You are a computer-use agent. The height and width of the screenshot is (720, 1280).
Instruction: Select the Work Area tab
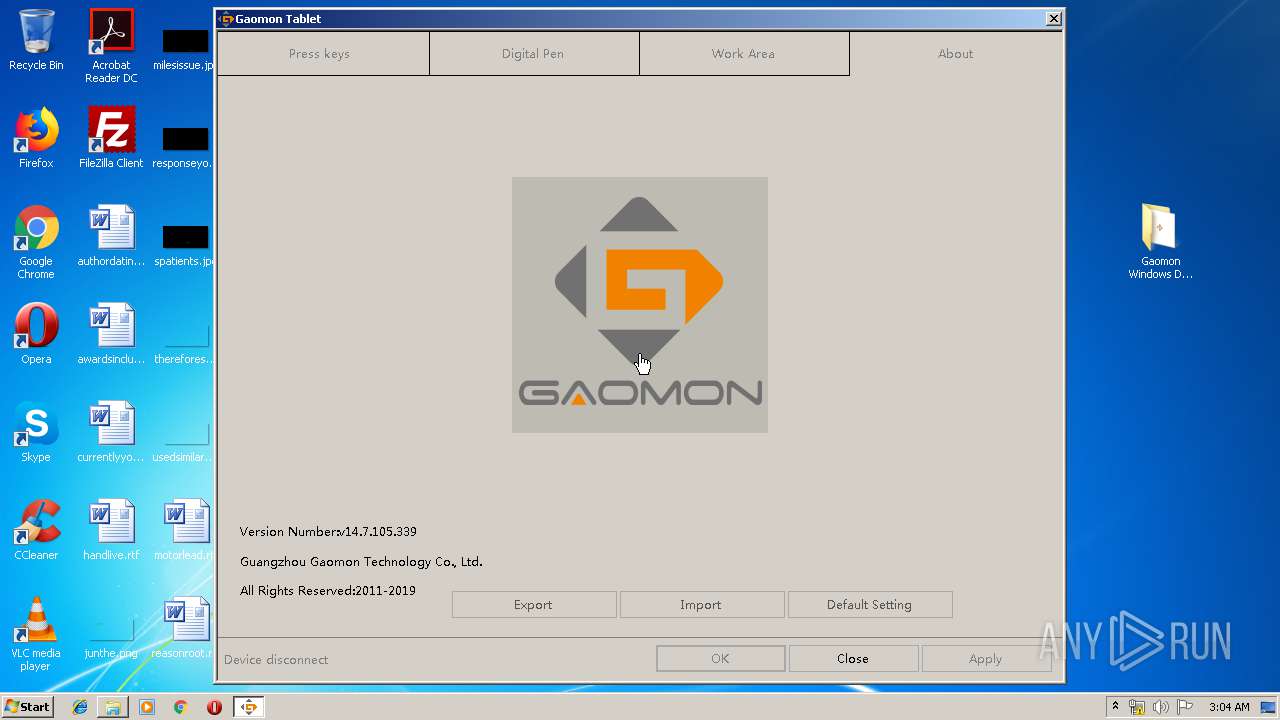pyautogui.click(x=744, y=54)
